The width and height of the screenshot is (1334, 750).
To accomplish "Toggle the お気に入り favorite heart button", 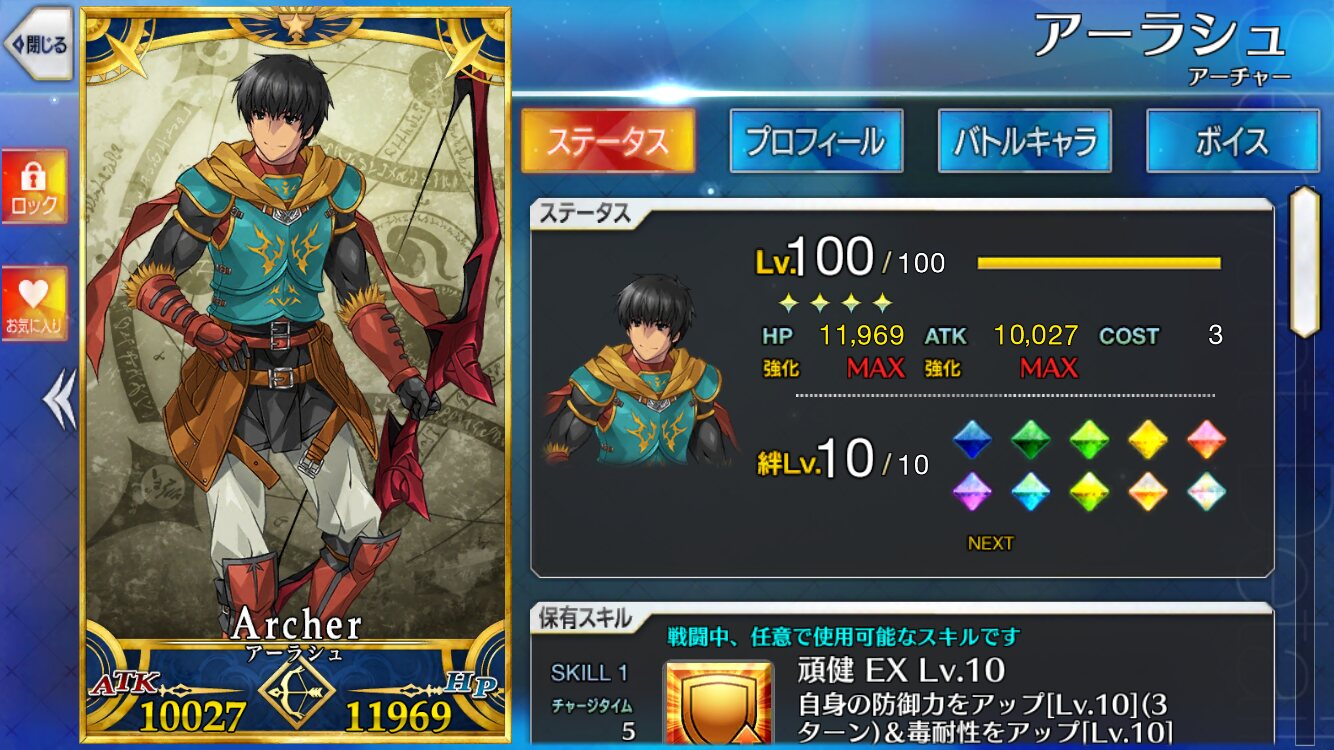I will coord(34,304).
